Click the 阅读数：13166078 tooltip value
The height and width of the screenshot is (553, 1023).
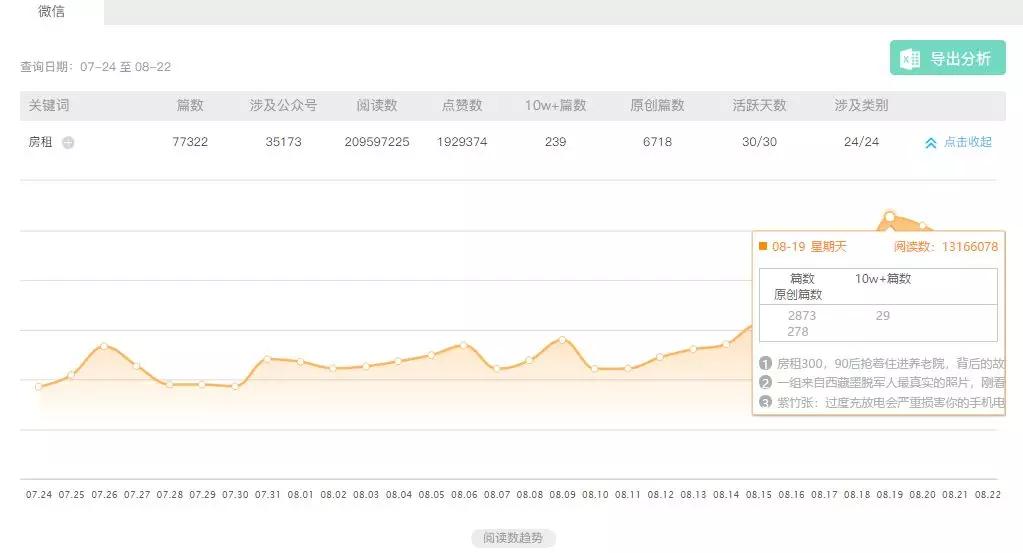click(945, 247)
